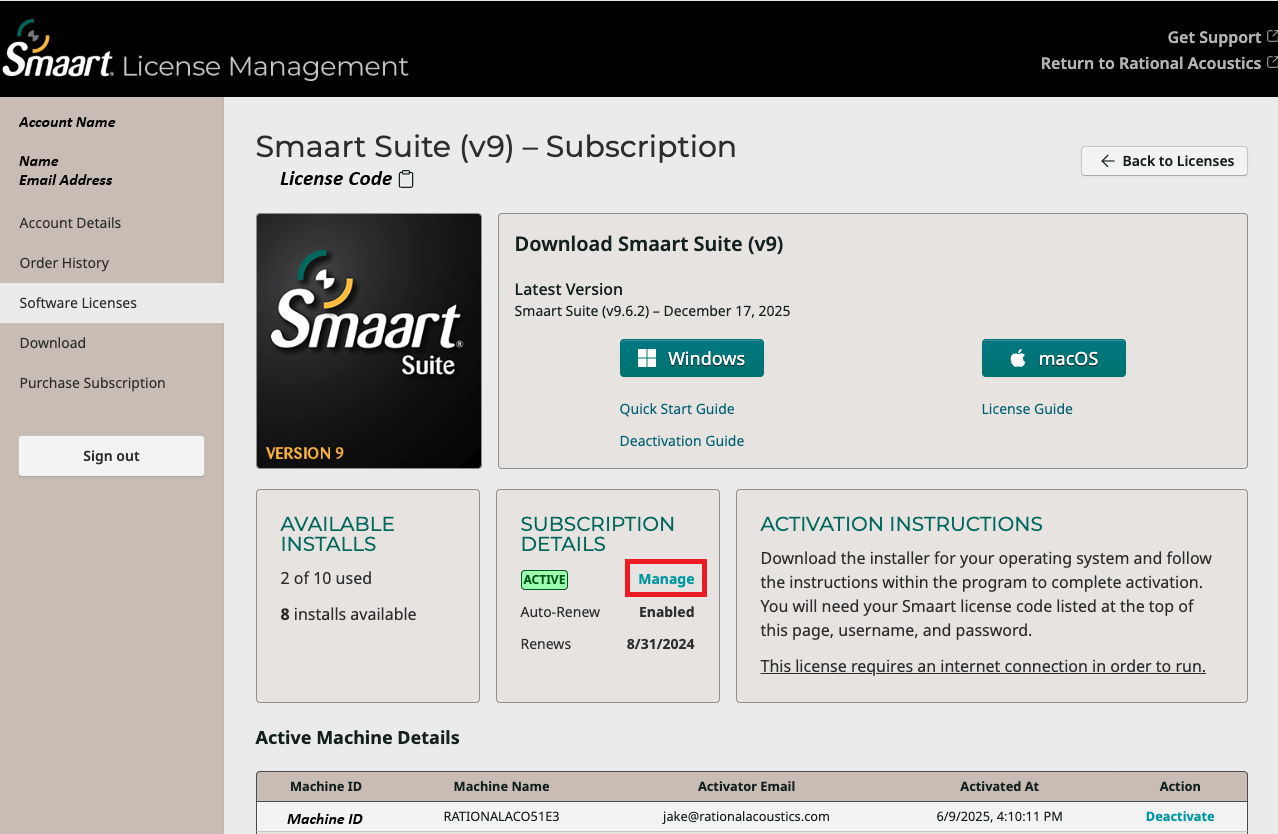
Task: Click '8 installs available' text
Action: [x=348, y=614]
